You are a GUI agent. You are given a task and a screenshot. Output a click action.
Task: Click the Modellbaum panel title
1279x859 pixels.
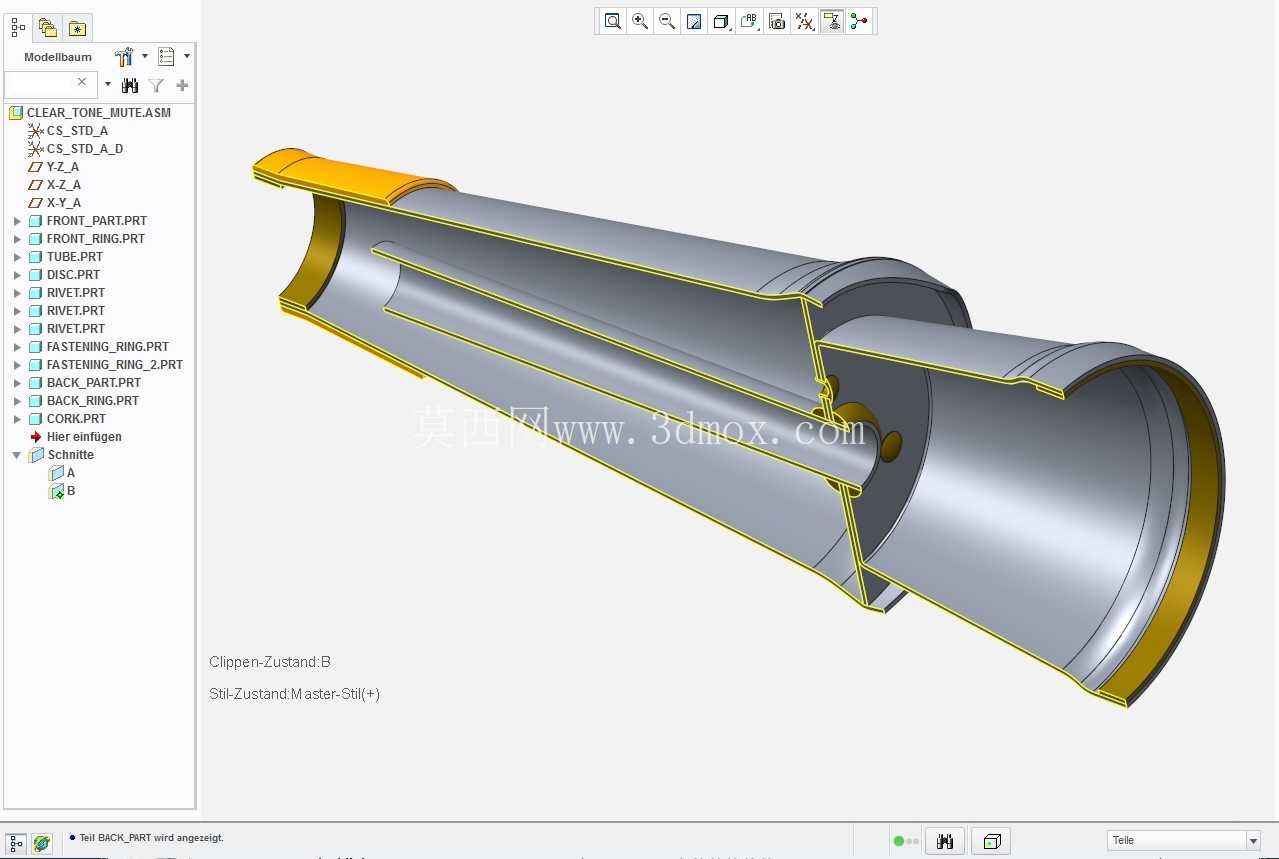pos(58,57)
